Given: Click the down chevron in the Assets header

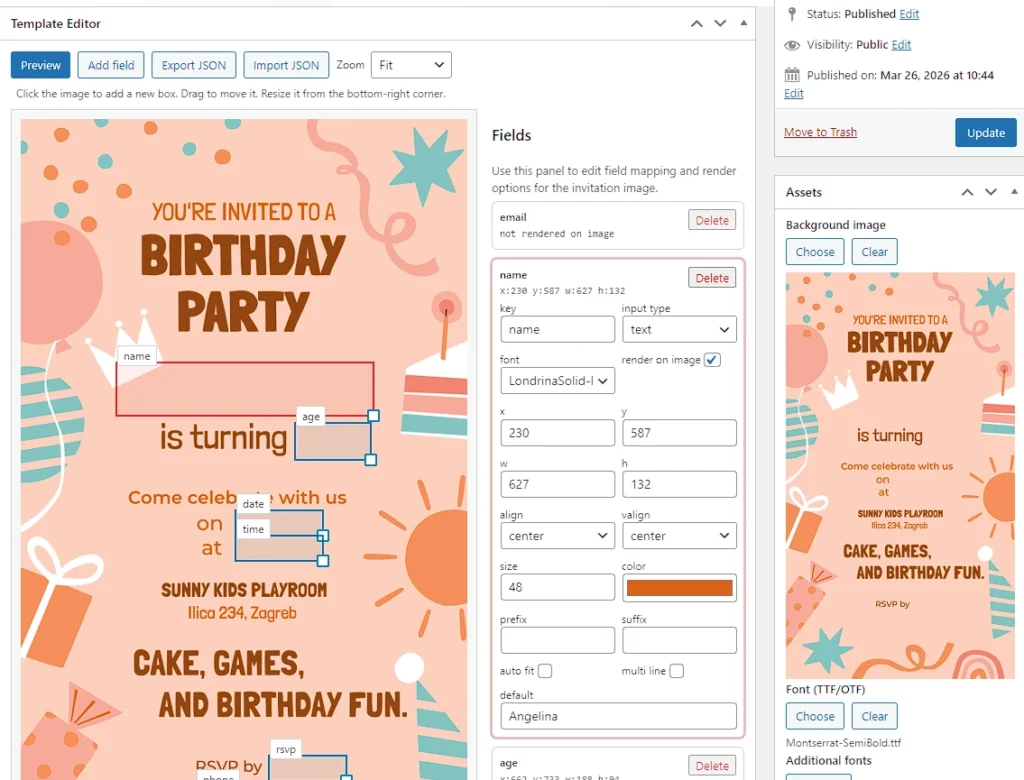Looking at the screenshot, I should point(990,191).
